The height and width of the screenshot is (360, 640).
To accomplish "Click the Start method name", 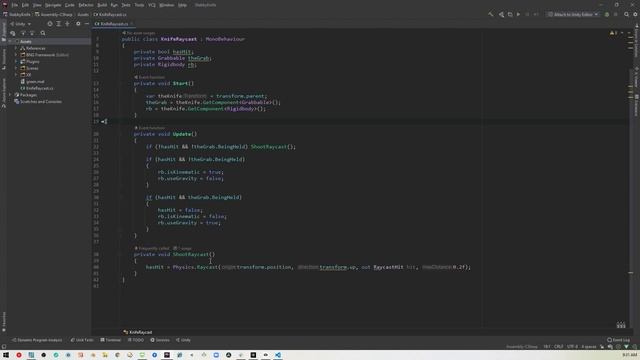I will 180,83.
